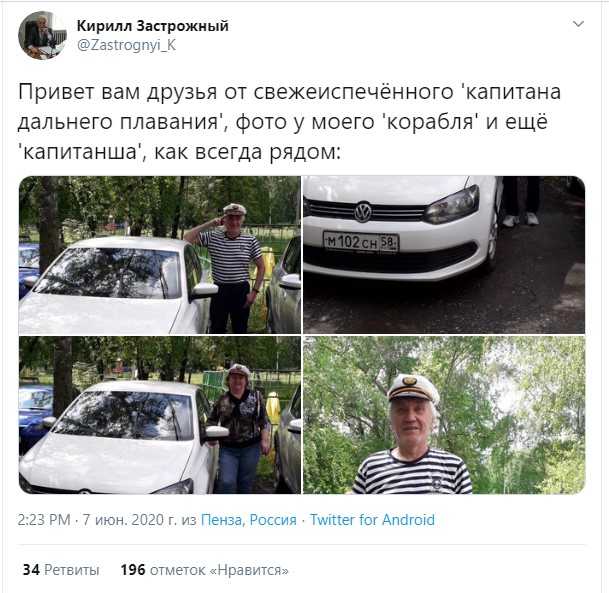The width and height of the screenshot is (609, 593).
Task: Open the @Zastrognyi_K handle link
Action: coord(127,45)
